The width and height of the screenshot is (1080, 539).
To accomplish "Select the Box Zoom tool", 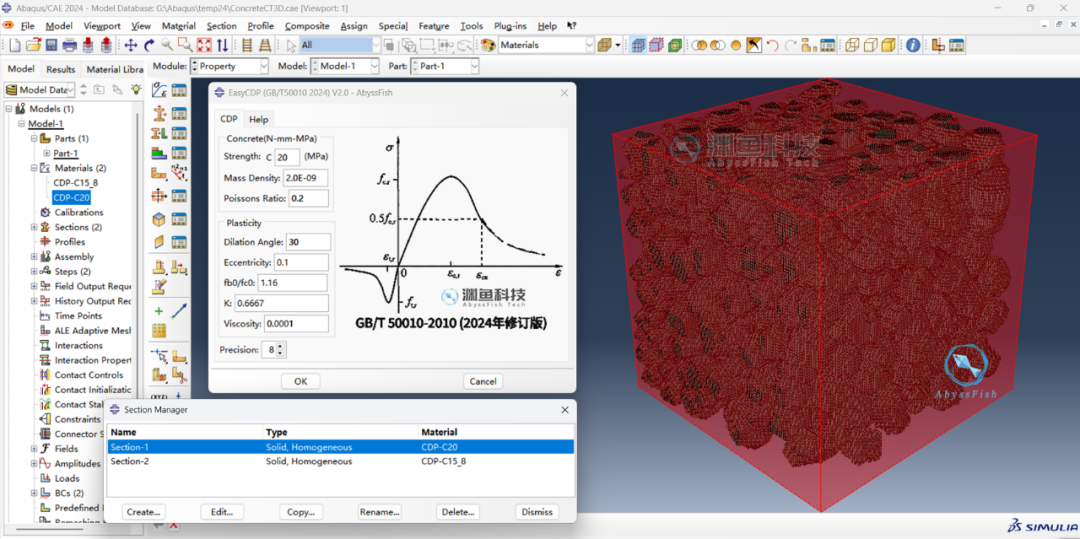I will click(x=185, y=45).
